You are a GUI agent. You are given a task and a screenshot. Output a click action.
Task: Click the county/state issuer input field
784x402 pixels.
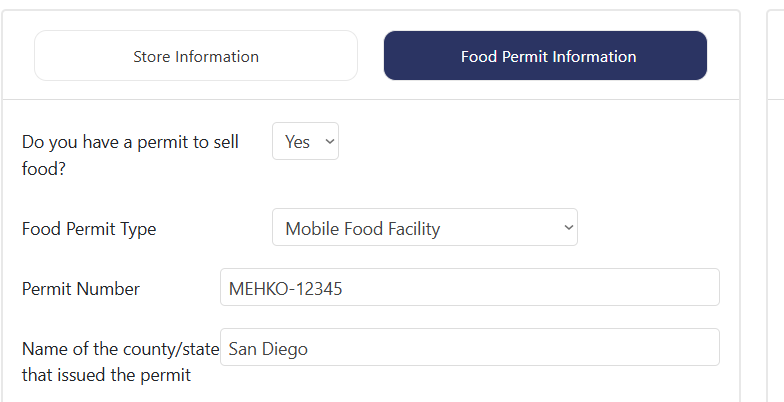(x=469, y=348)
